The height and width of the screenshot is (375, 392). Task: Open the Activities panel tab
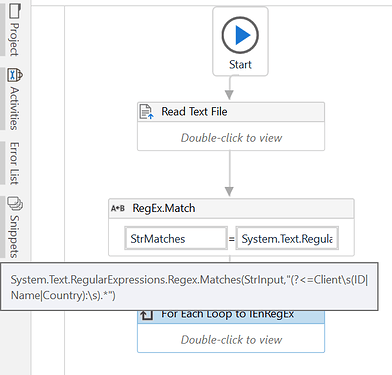(x=14, y=99)
